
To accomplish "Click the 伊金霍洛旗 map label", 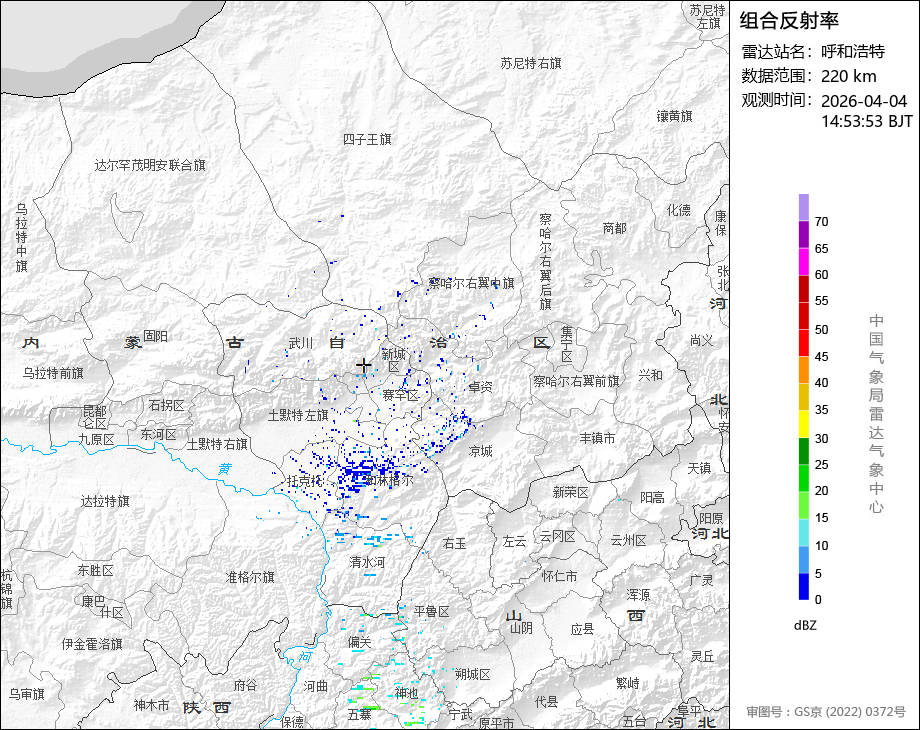I will click(92, 644).
